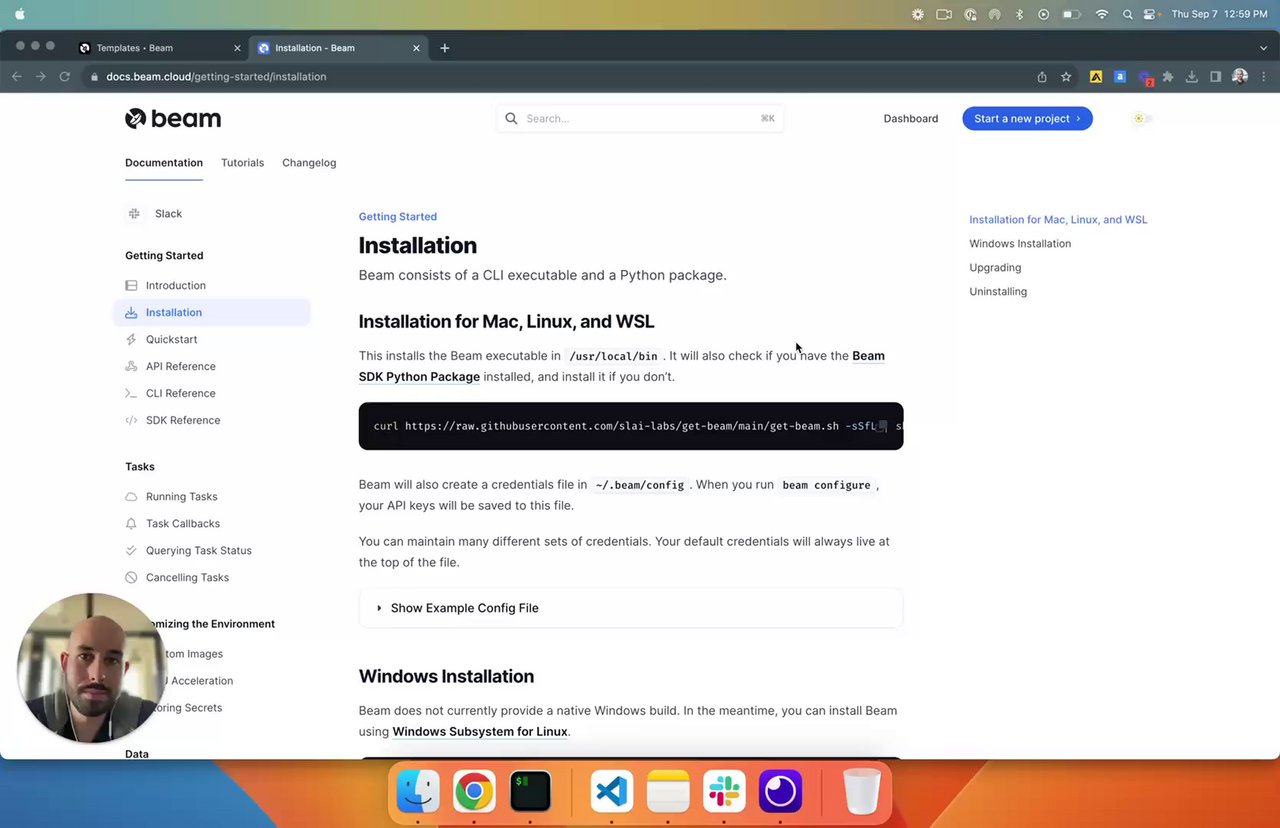Open macOS Control Center in menu bar
The image size is (1280, 828).
coord(1149,14)
